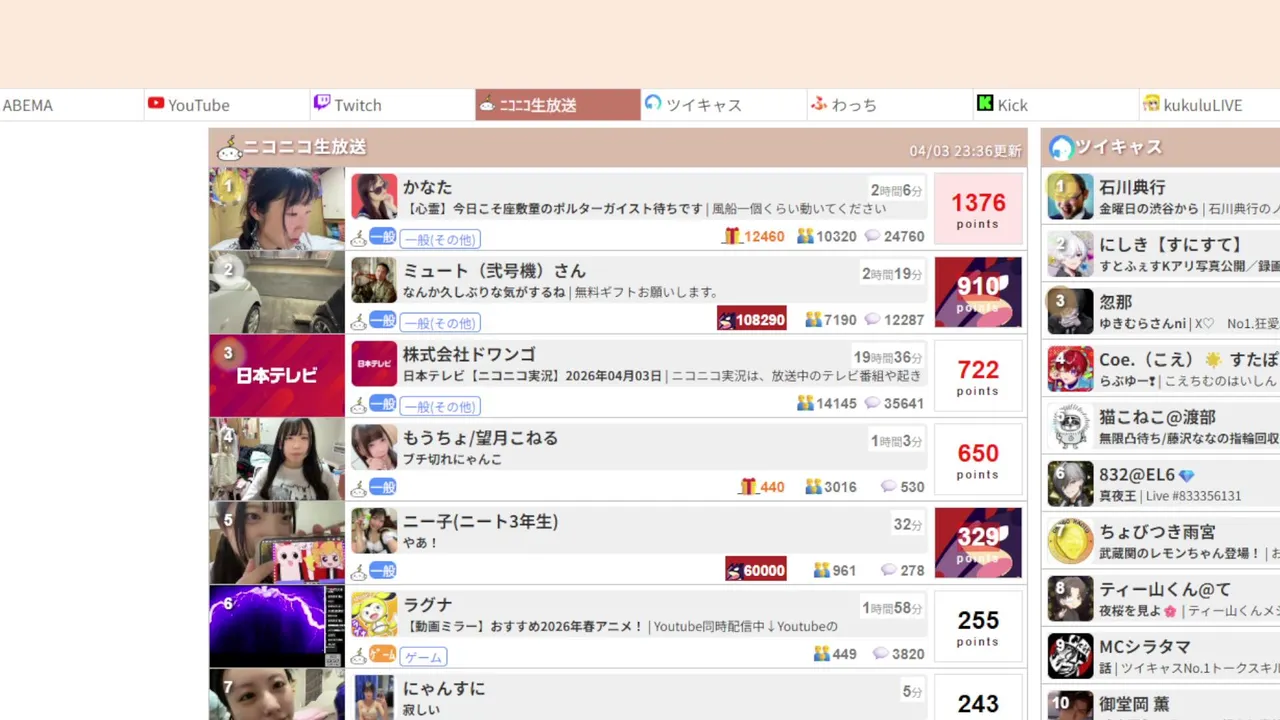Image resolution: width=1280 pixels, height=720 pixels.
Task: Select the ニコニコ生放送 tab
Action: click(x=558, y=105)
